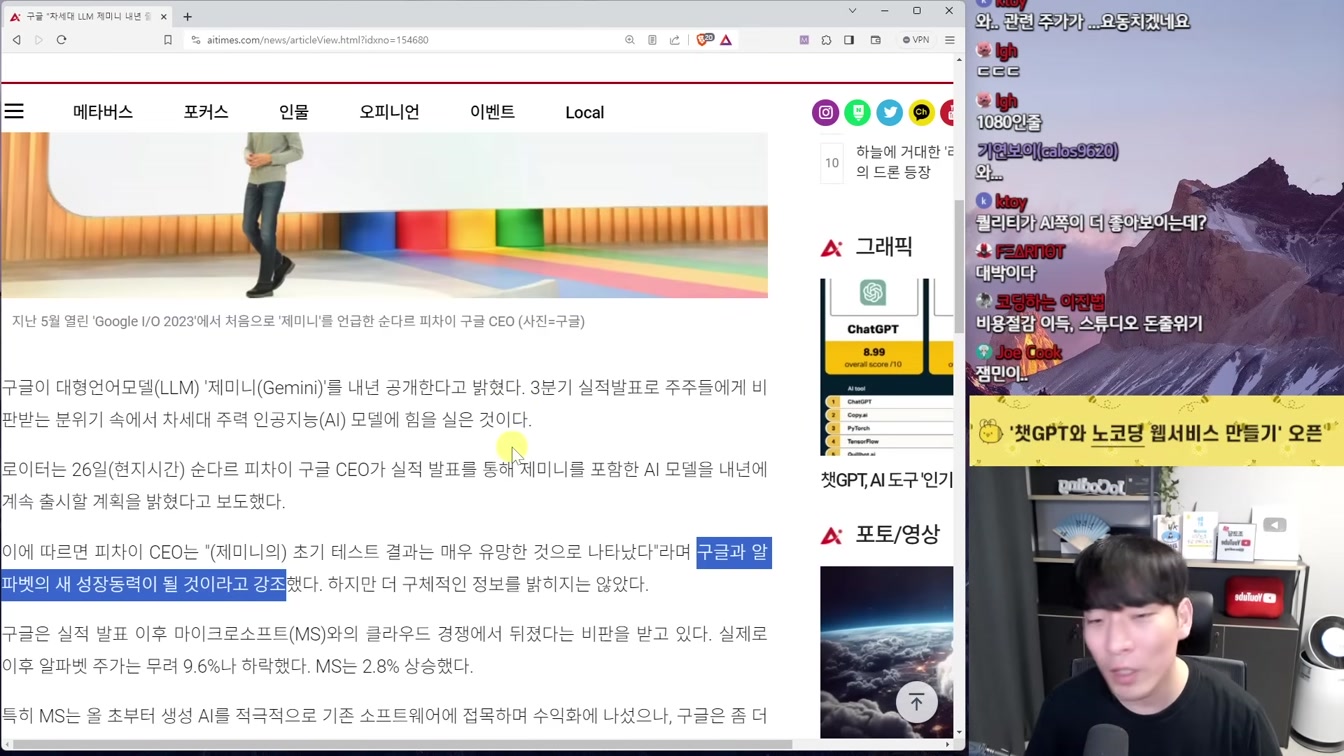Open the A logo icon beside 포토/영상
This screenshot has height=756, width=1344.
(831, 536)
